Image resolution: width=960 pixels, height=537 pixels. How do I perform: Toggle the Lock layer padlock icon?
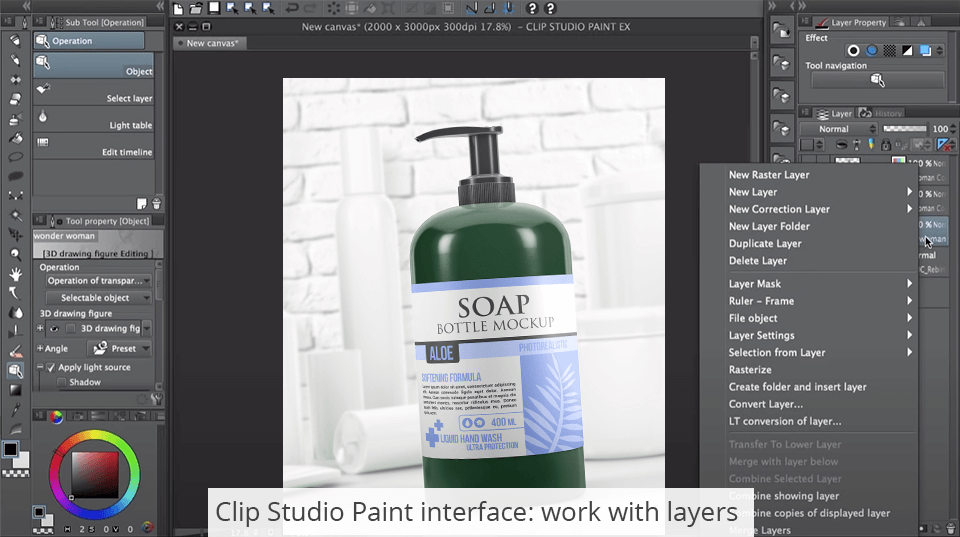coord(885,145)
